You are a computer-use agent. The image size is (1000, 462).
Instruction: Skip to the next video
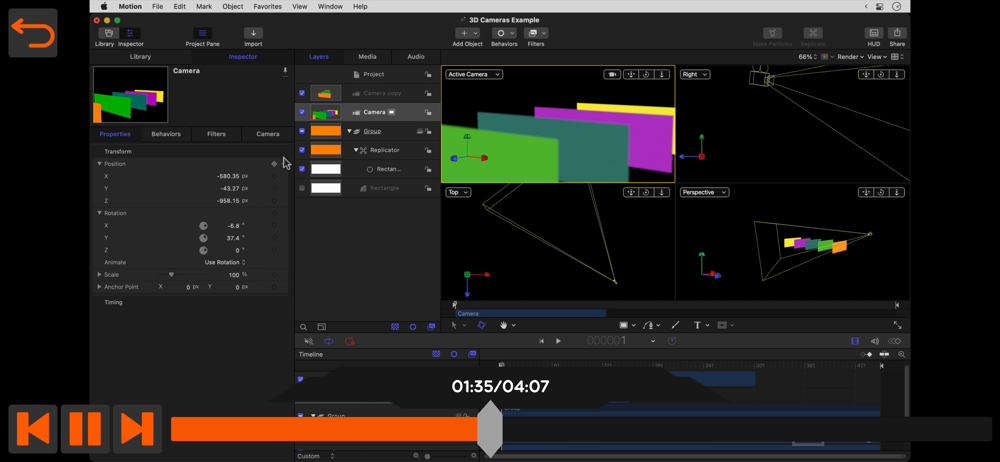[x=137, y=428]
